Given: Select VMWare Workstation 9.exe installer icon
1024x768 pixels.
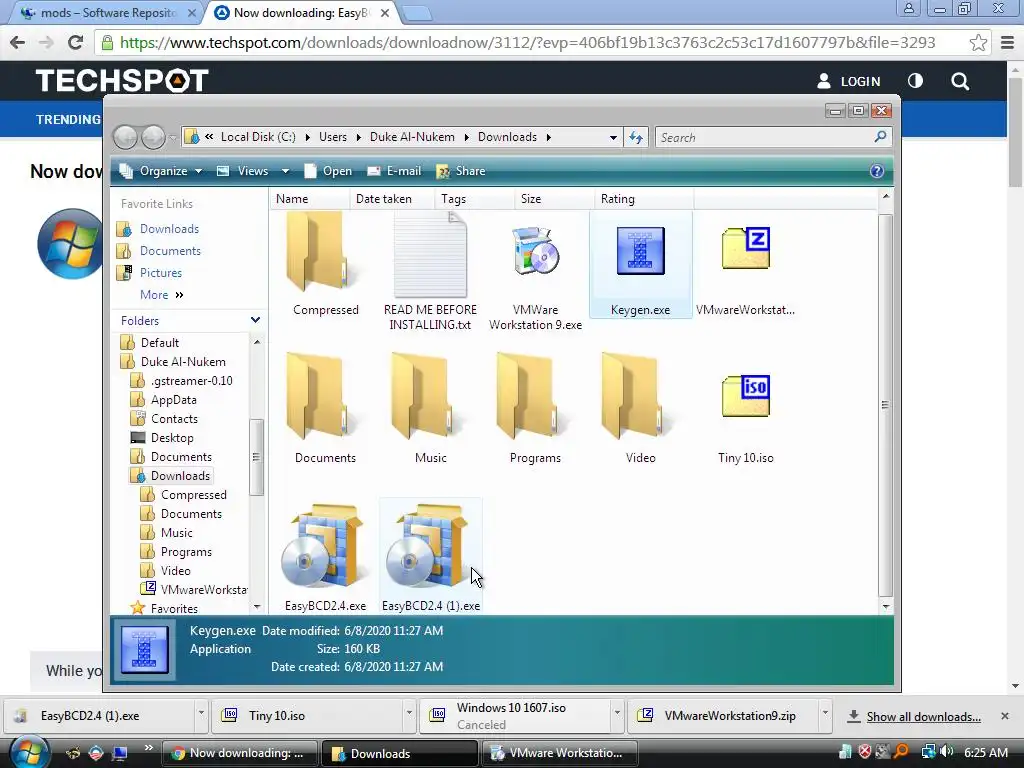Looking at the screenshot, I should coord(536,250).
